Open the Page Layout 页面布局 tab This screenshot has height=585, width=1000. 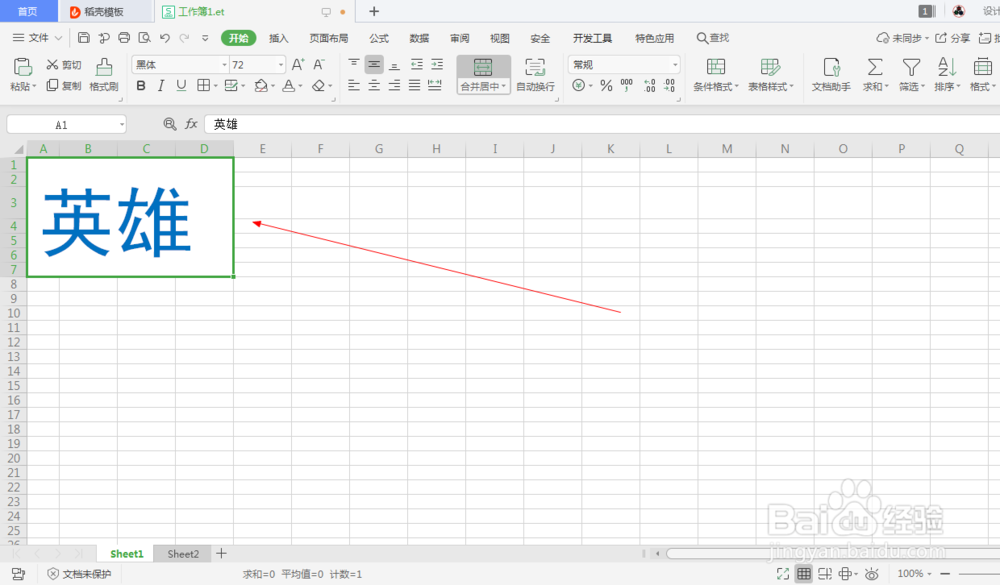point(329,38)
